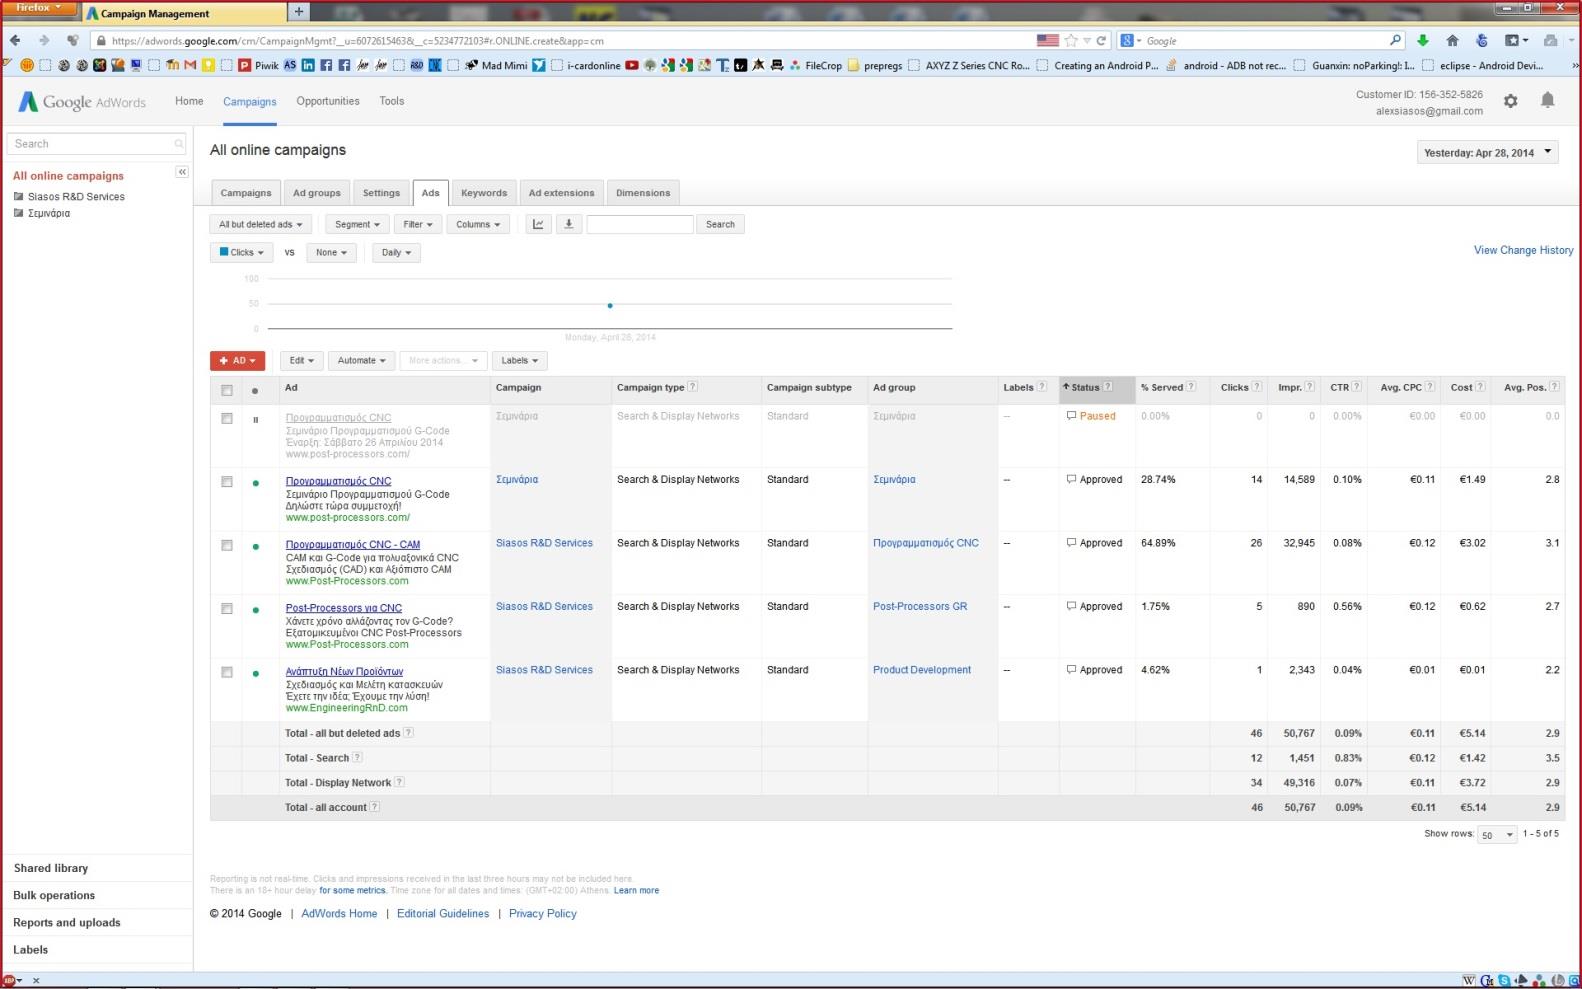Click Firefox home icon
The height and width of the screenshot is (989, 1582).
[x=1453, y=41]
